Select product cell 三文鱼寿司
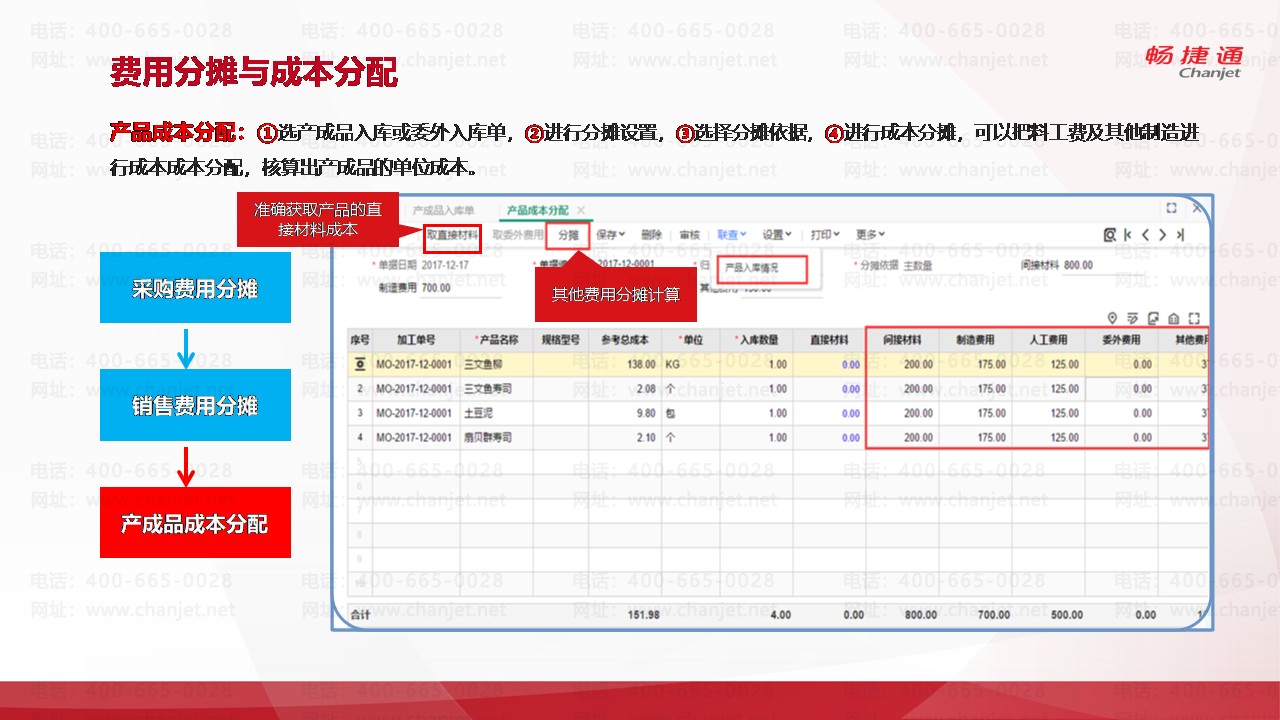The image size is (1280, 720). click(495, 389)
